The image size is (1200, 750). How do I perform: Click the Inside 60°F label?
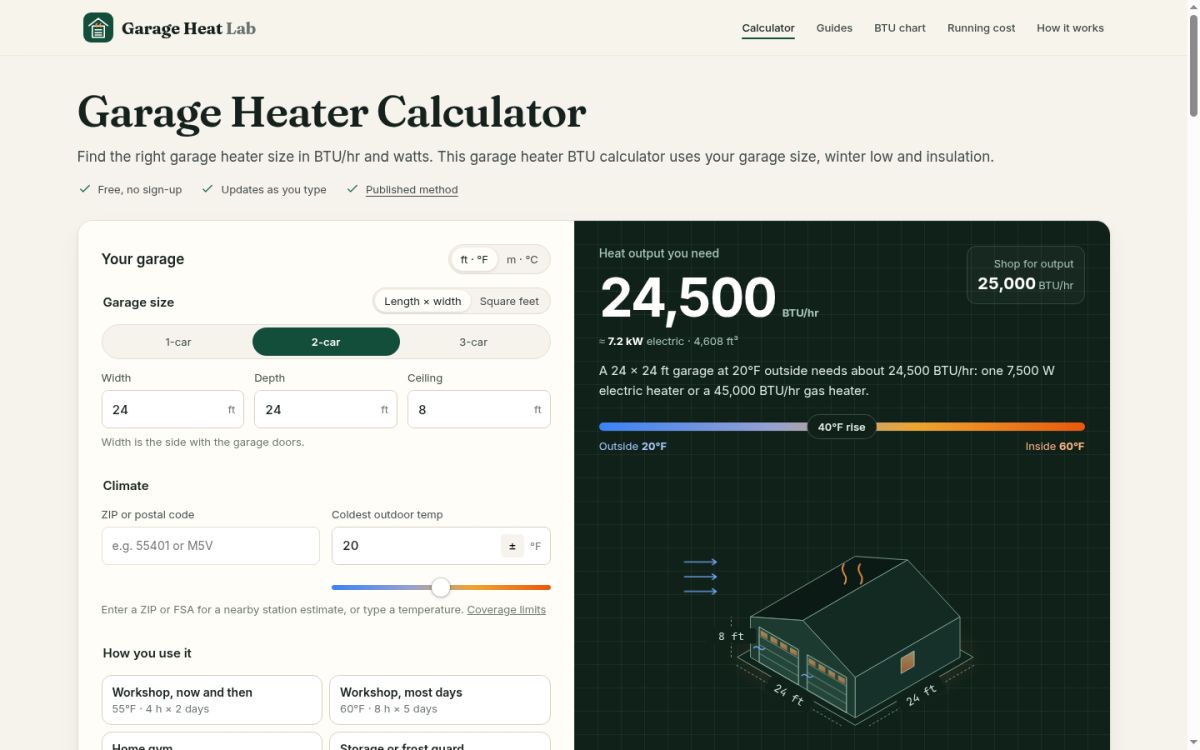[1055, 446]
